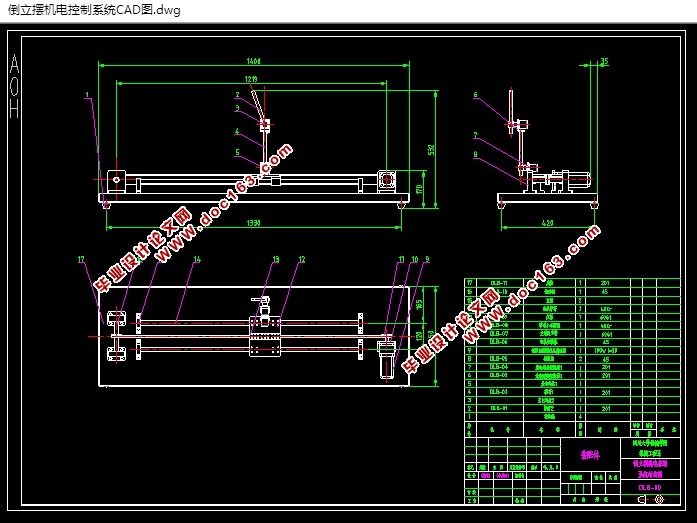Image resolution: width=697 pixels, height=523 pixels.
Task: Click the magenta 装配件 title block cell
Action: [x=590, y=455]
